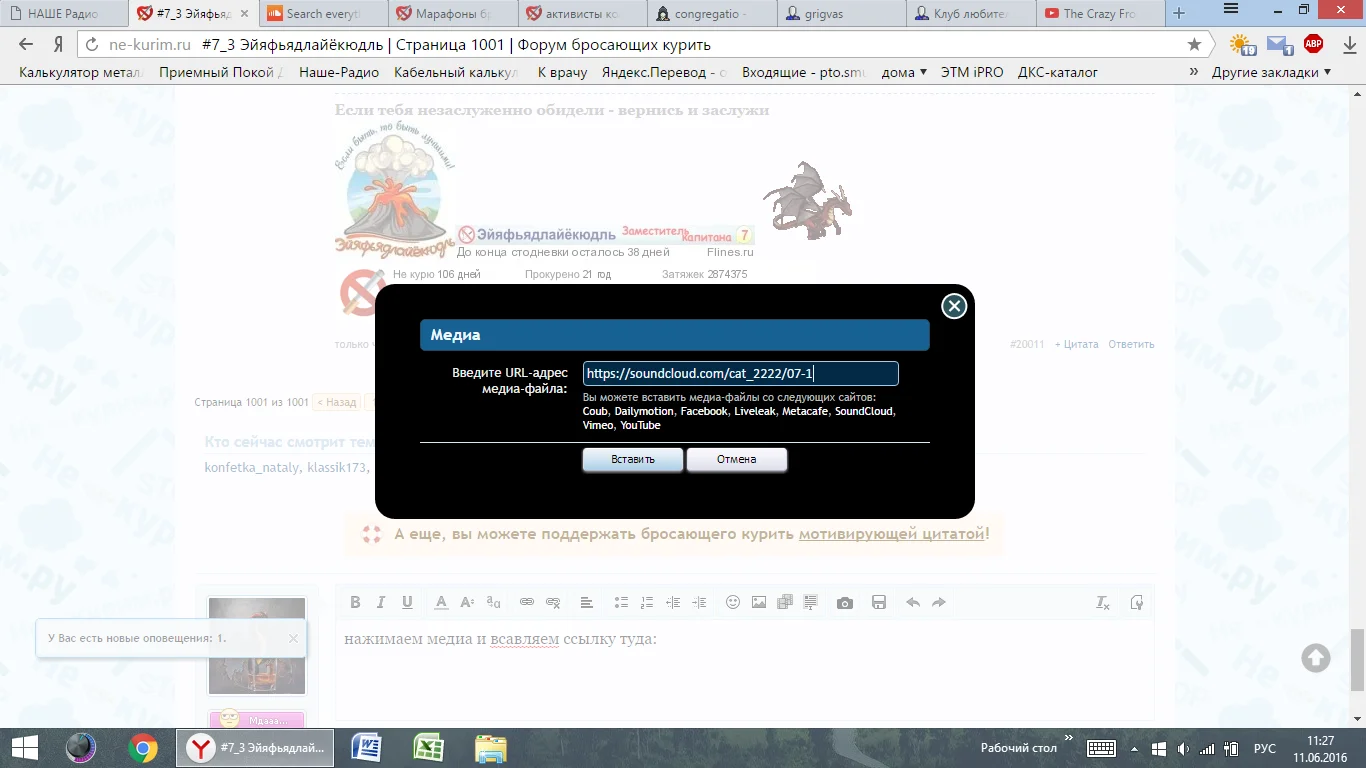1366x768 pixels.
Task: Toggle bold formatting in the editor
Action: click(355, 602)
